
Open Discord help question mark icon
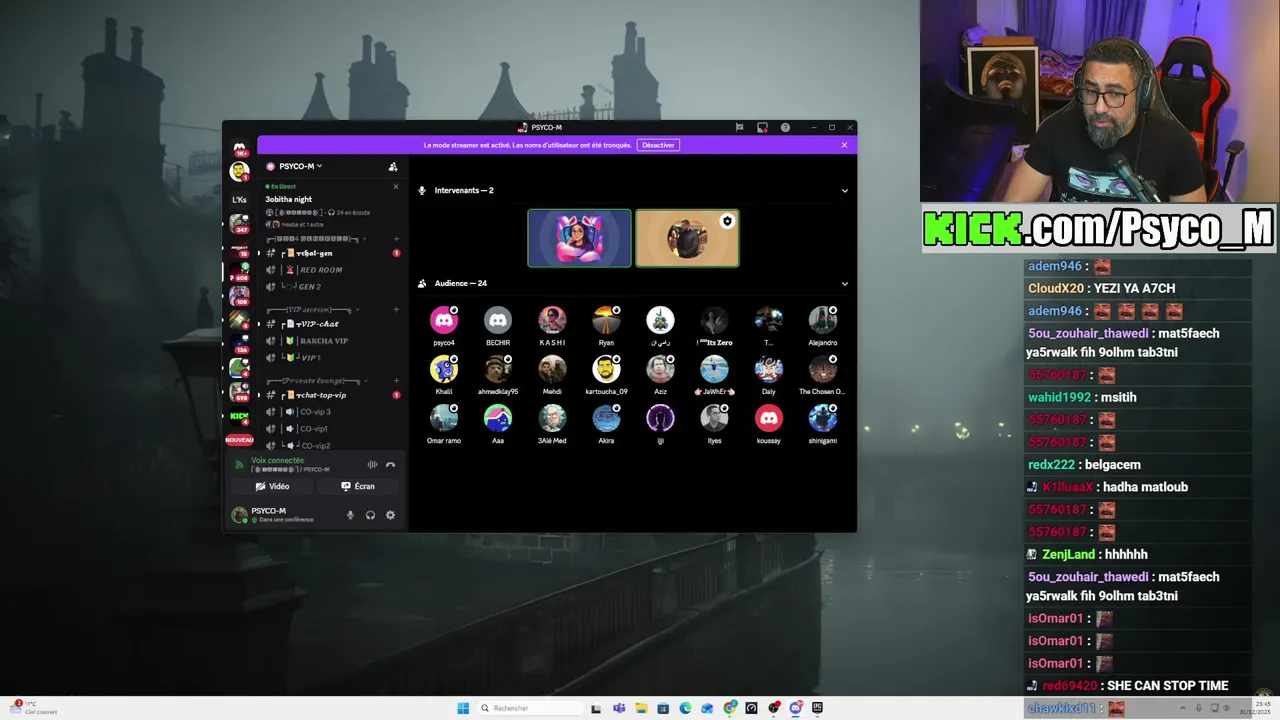click(x=785, y=127)
